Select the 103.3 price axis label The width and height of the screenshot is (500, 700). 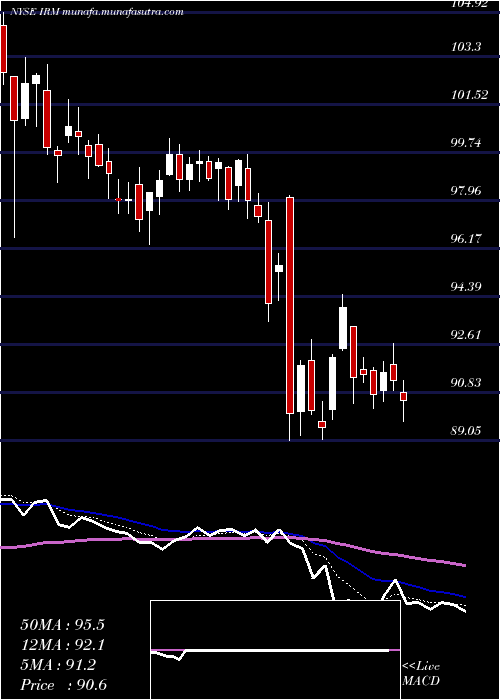(x=465, y=46)
